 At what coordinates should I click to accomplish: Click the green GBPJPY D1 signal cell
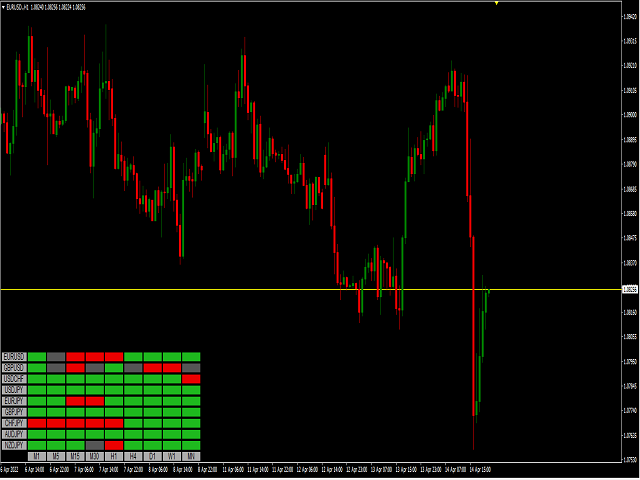click(153, 412)
